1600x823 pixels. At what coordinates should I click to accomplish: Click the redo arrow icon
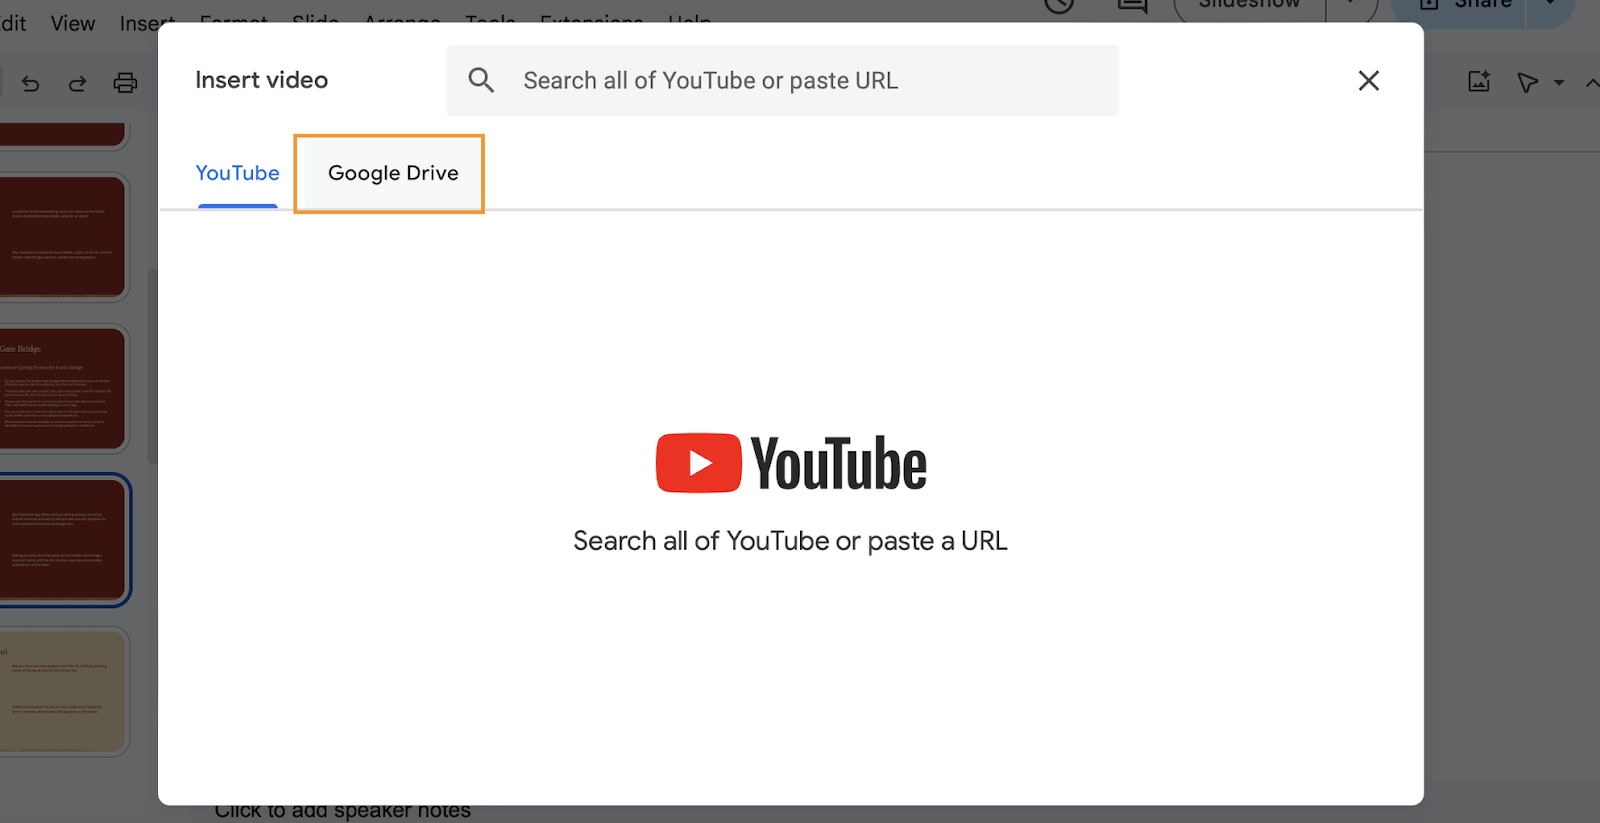pyautogui.click(x=77, y=83)
